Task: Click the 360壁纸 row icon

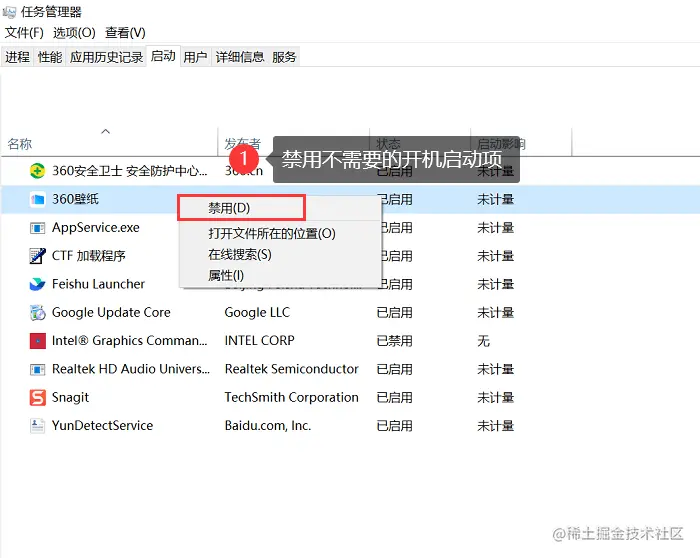Action: (x=37, y=199)
